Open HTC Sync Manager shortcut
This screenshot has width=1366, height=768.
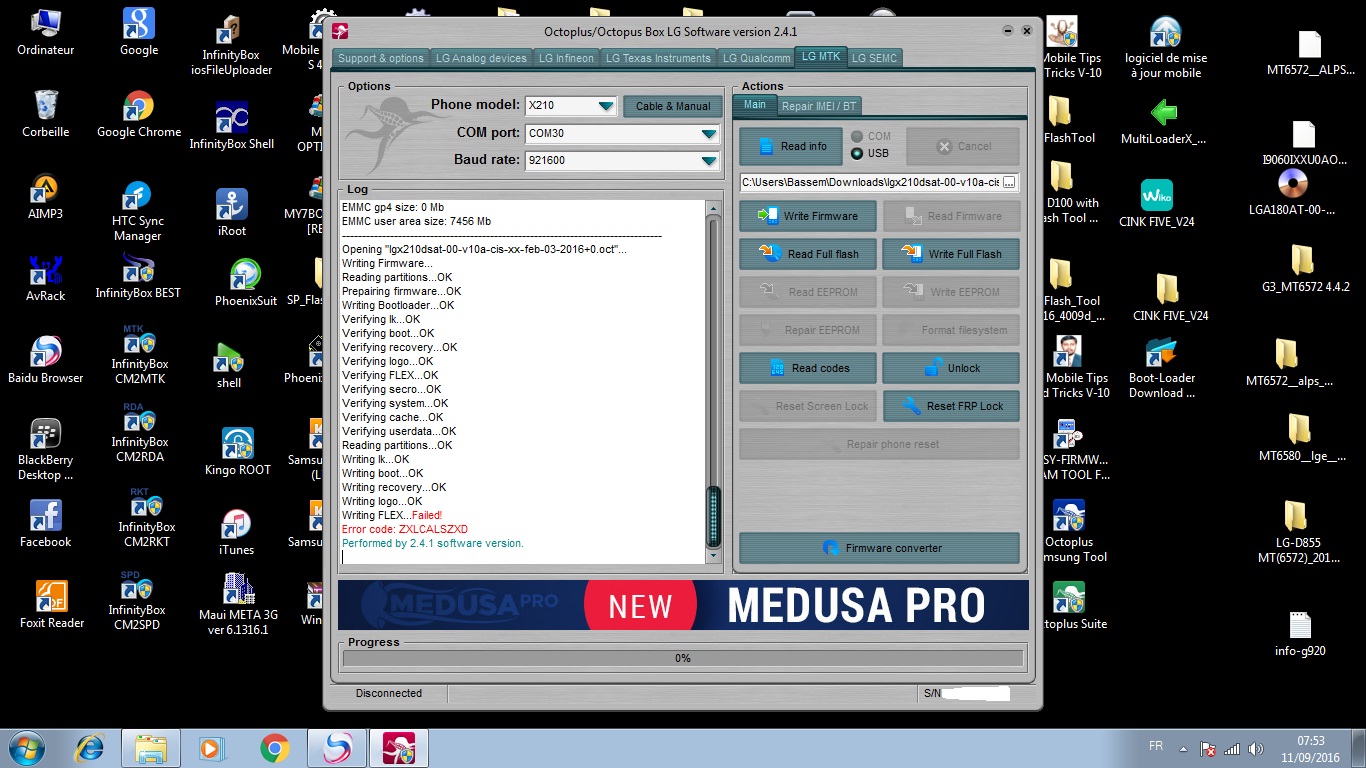tap(138, 212)
